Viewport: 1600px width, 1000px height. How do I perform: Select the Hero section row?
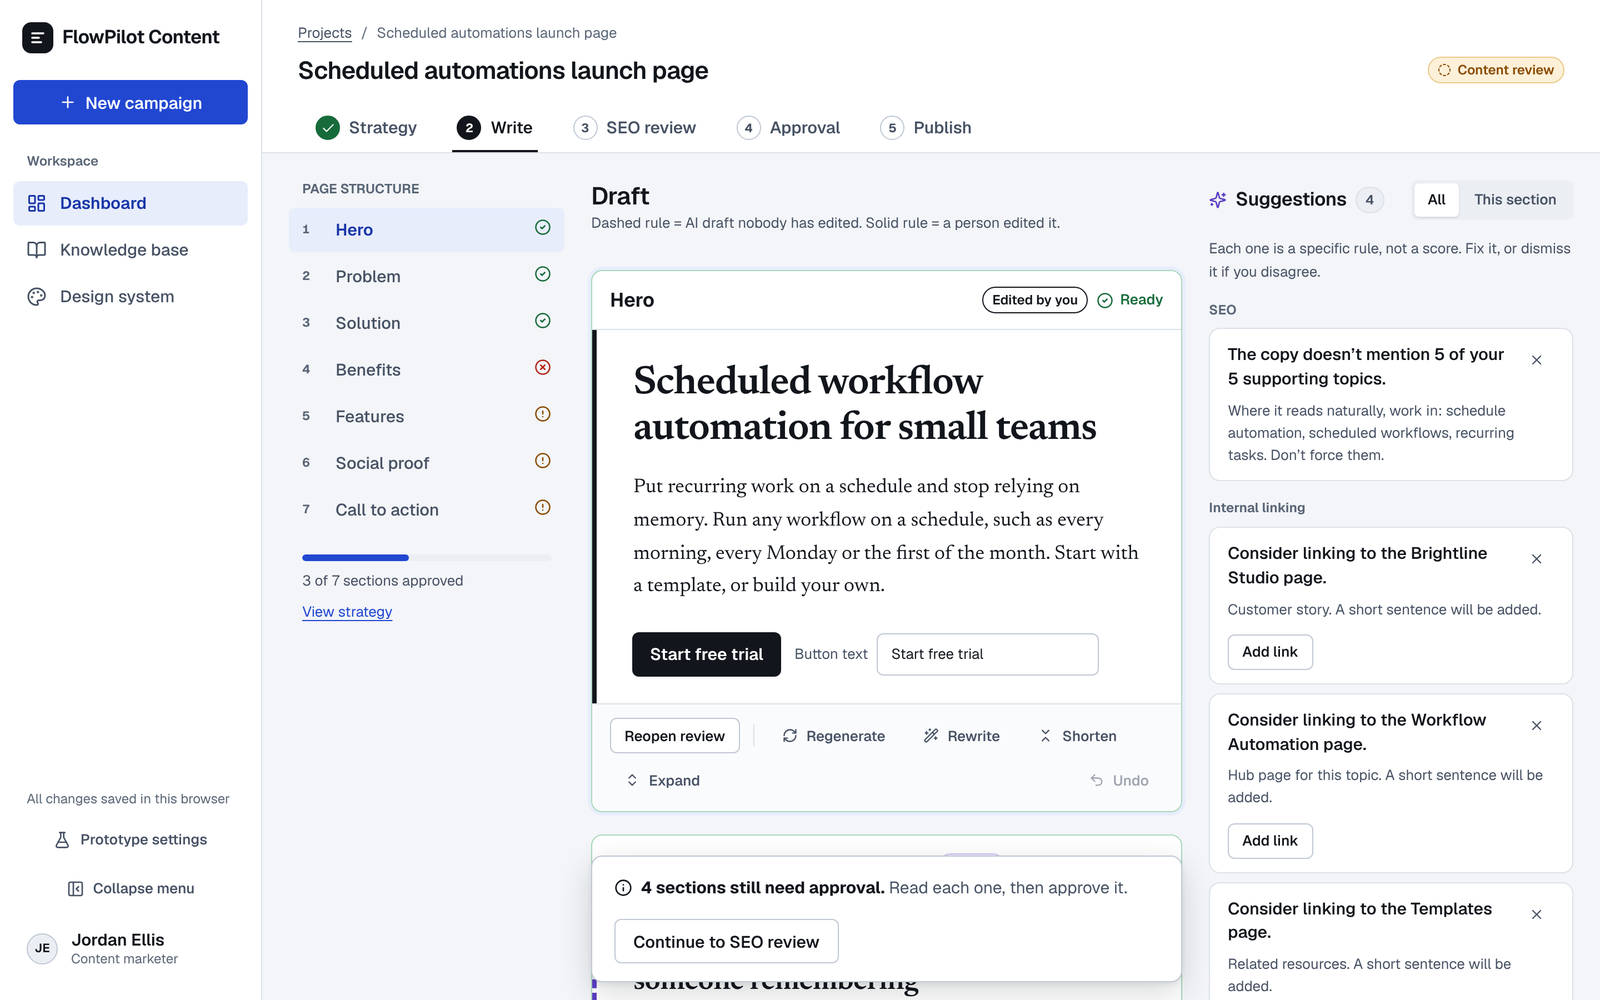tap(427, 230)
